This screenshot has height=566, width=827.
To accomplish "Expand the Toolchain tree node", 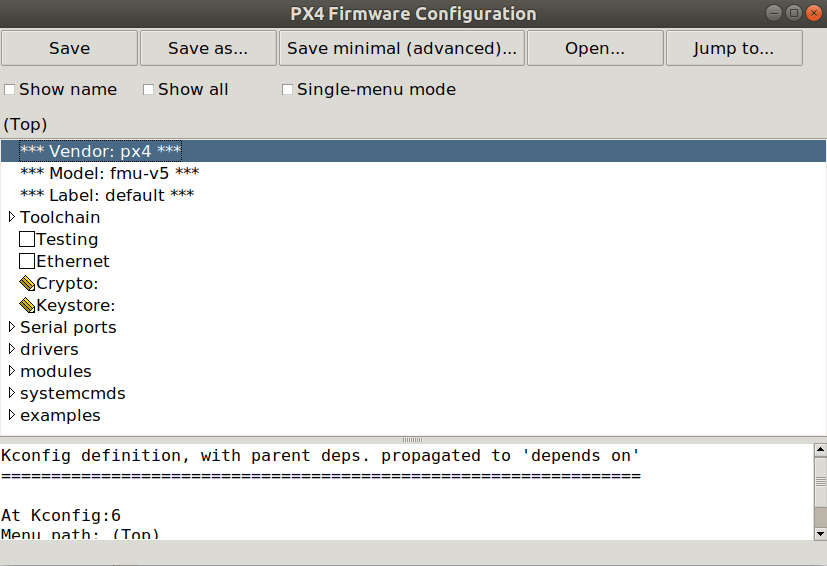I will click(12, 217).
